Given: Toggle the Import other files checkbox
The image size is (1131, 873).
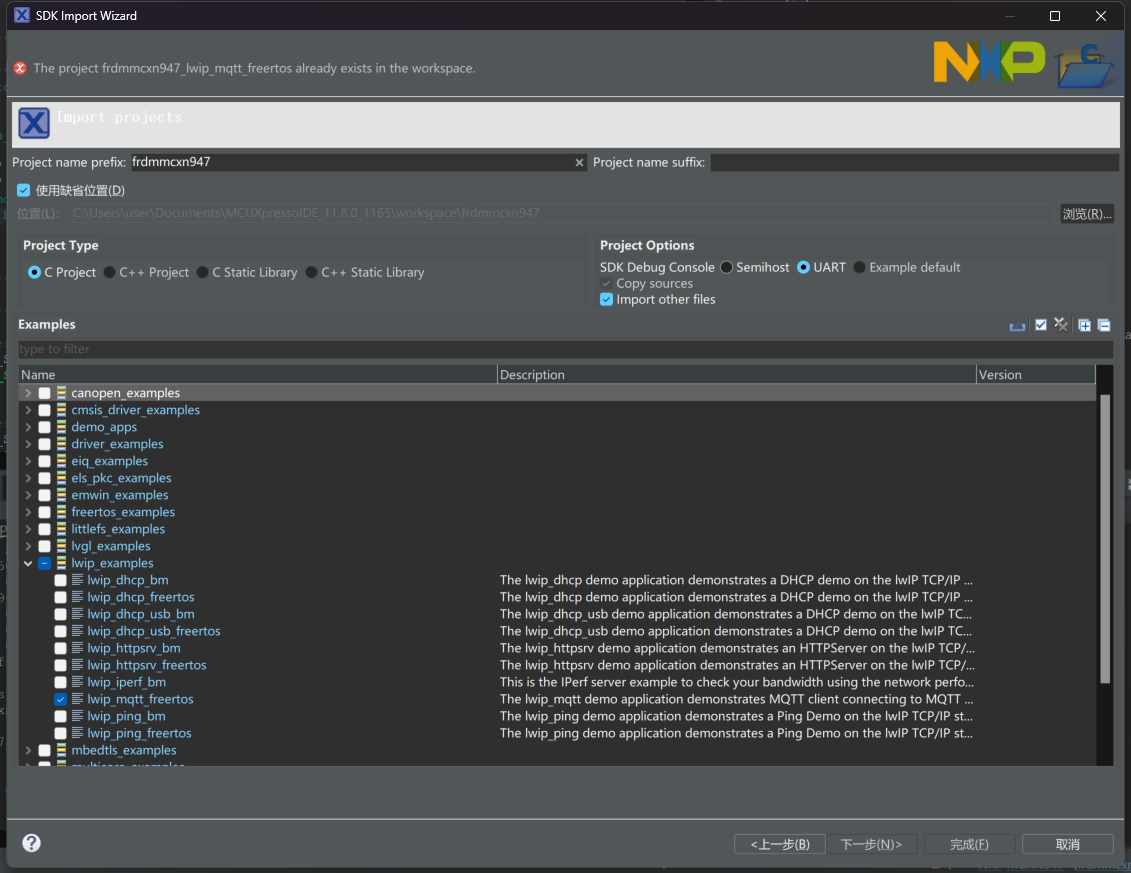Looking at the screenshot, I should click(607, 299).
